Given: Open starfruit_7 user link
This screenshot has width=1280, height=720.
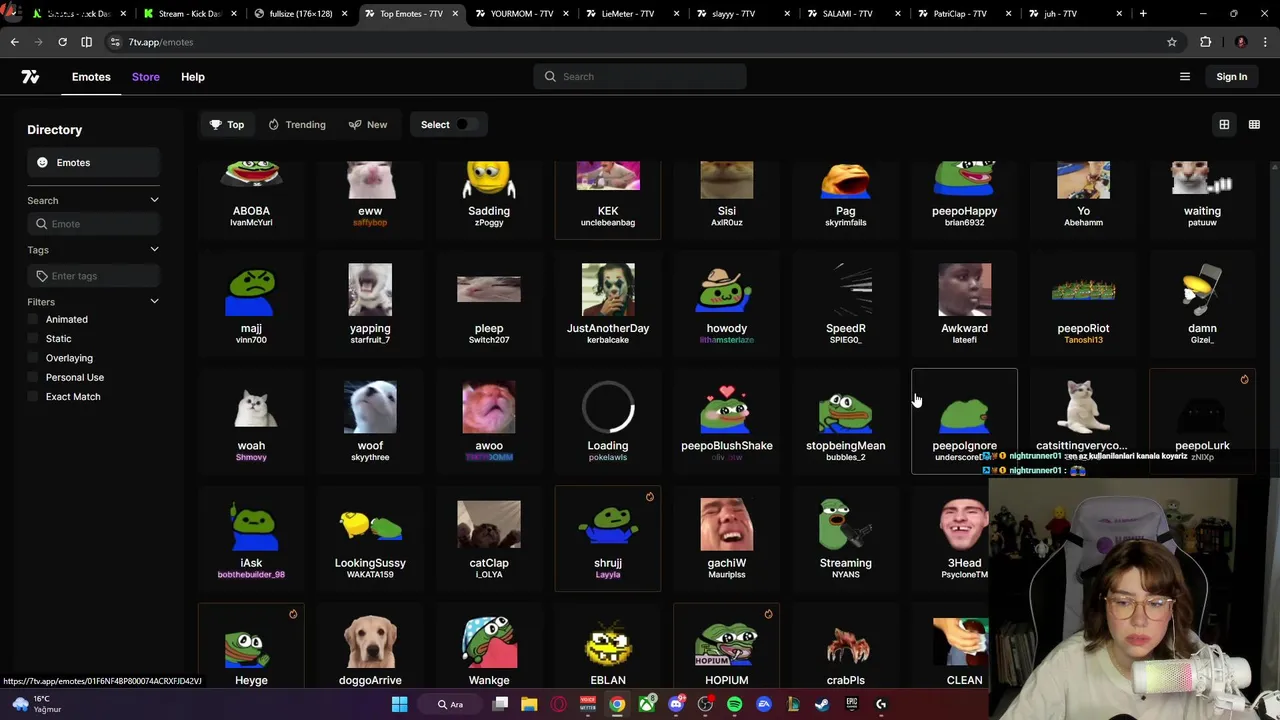Looking at the screenshot, I should coord(370,340).
